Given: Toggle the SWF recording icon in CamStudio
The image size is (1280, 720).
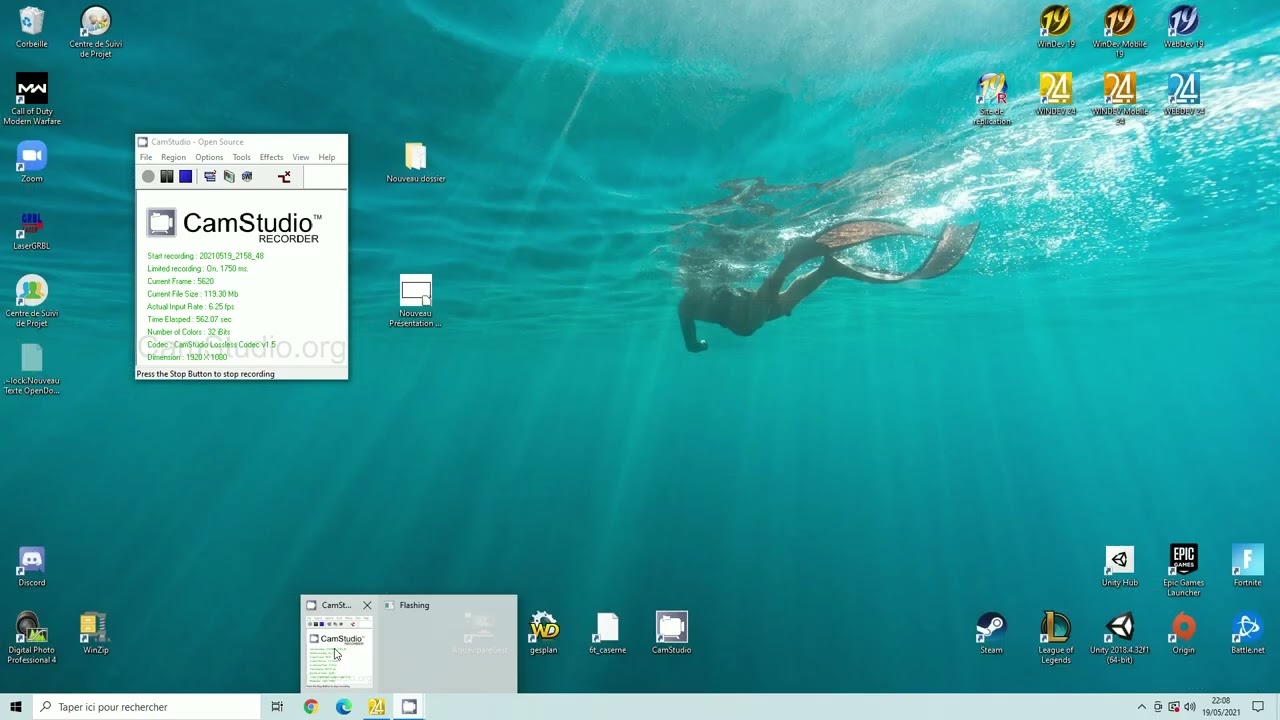Looking at the screenshot, I should click(247, 177).
